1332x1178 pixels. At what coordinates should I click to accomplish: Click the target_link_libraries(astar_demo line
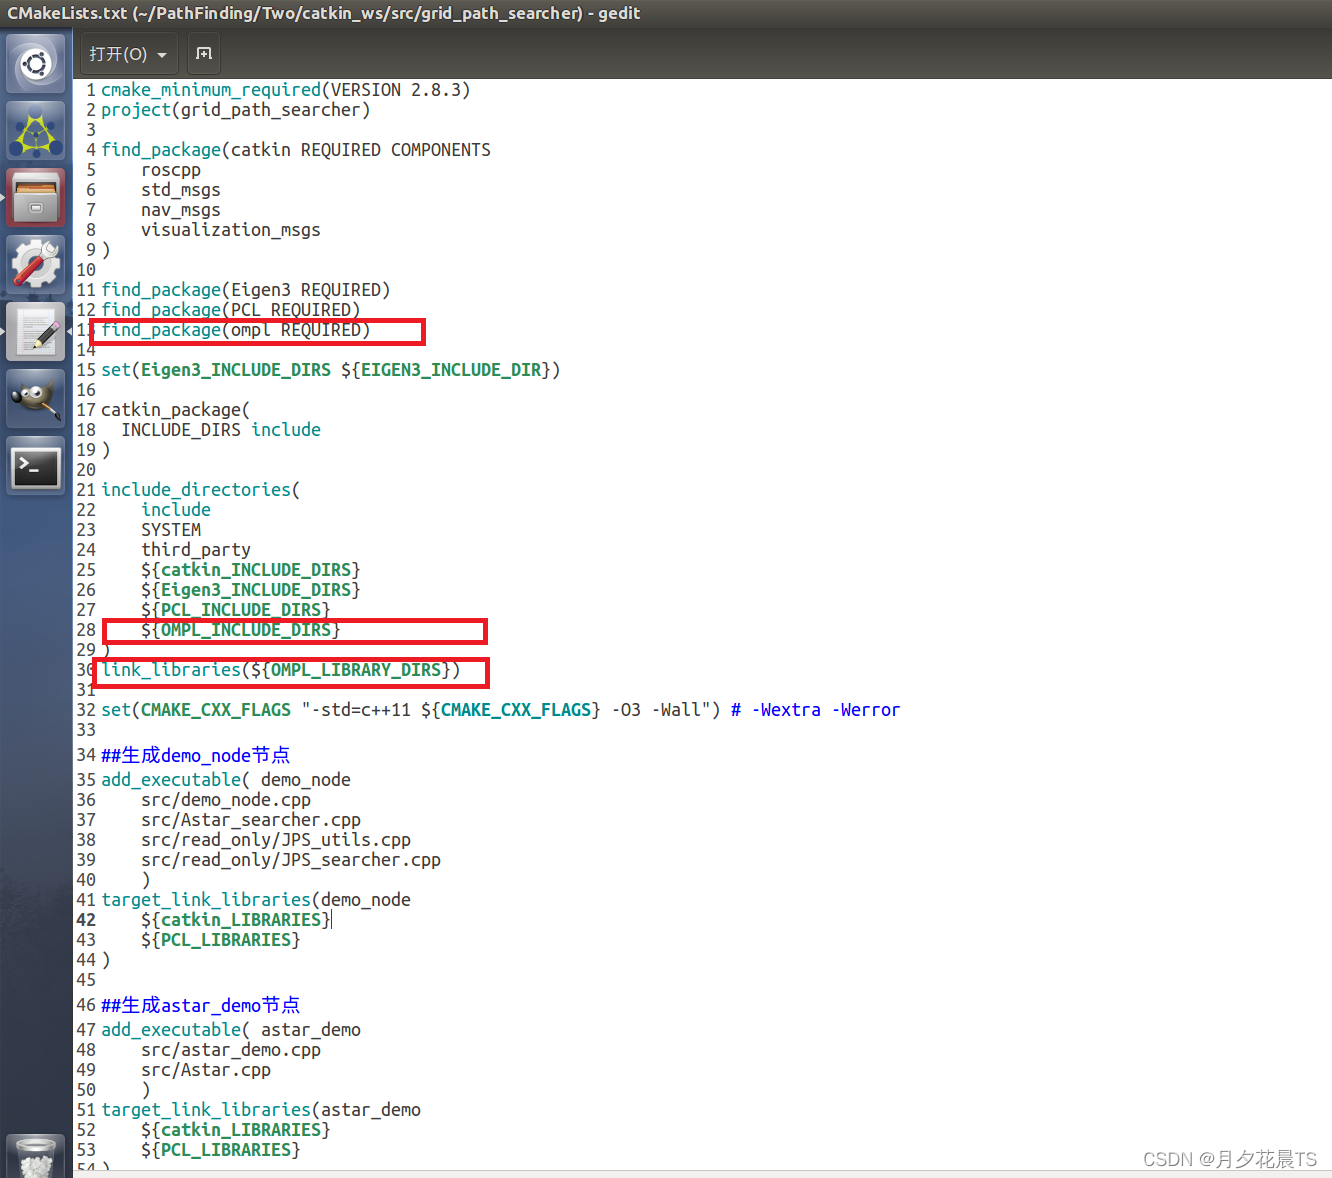tap(261, 1110)
